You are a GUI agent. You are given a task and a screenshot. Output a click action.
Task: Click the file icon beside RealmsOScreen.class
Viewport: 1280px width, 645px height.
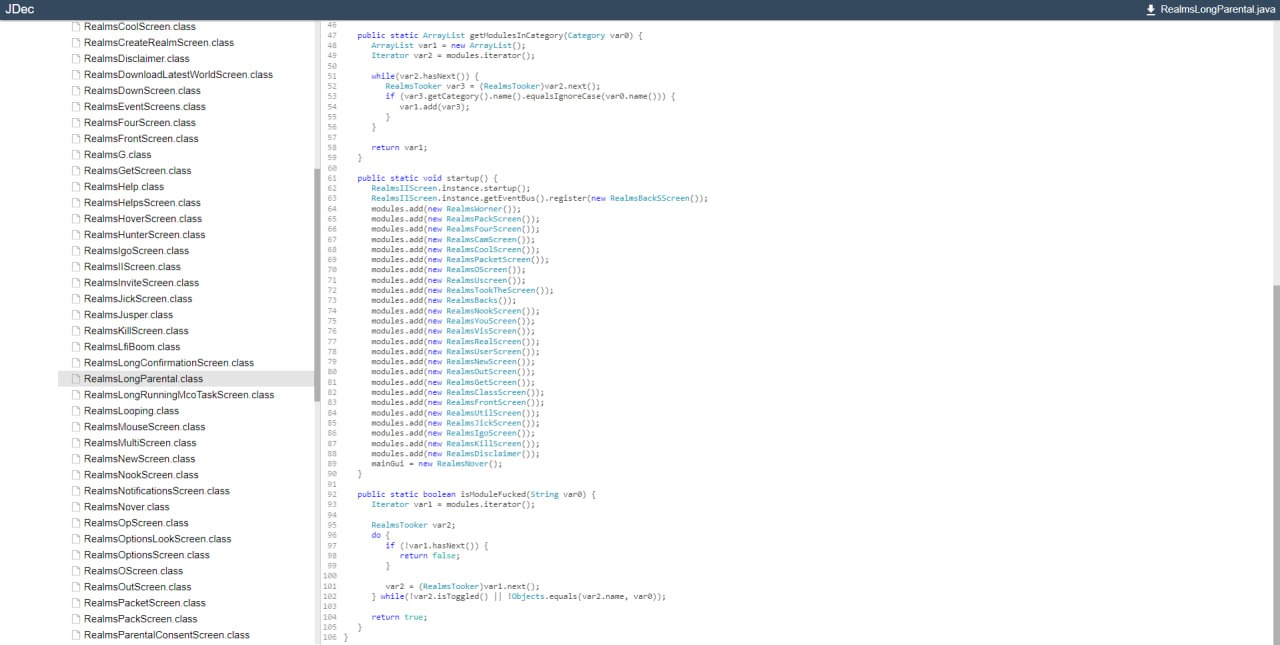pos(76,571)
